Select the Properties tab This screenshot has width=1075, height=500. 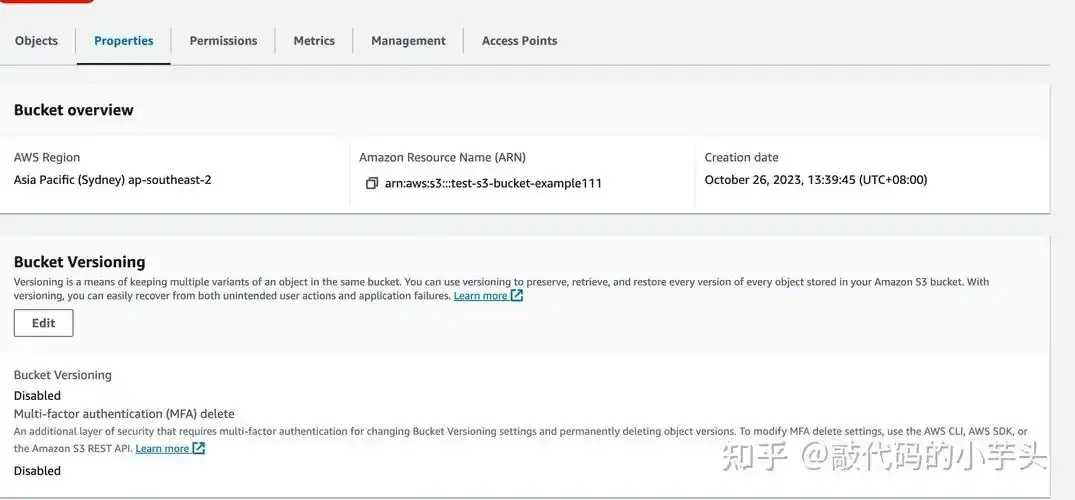coord(123,40)
